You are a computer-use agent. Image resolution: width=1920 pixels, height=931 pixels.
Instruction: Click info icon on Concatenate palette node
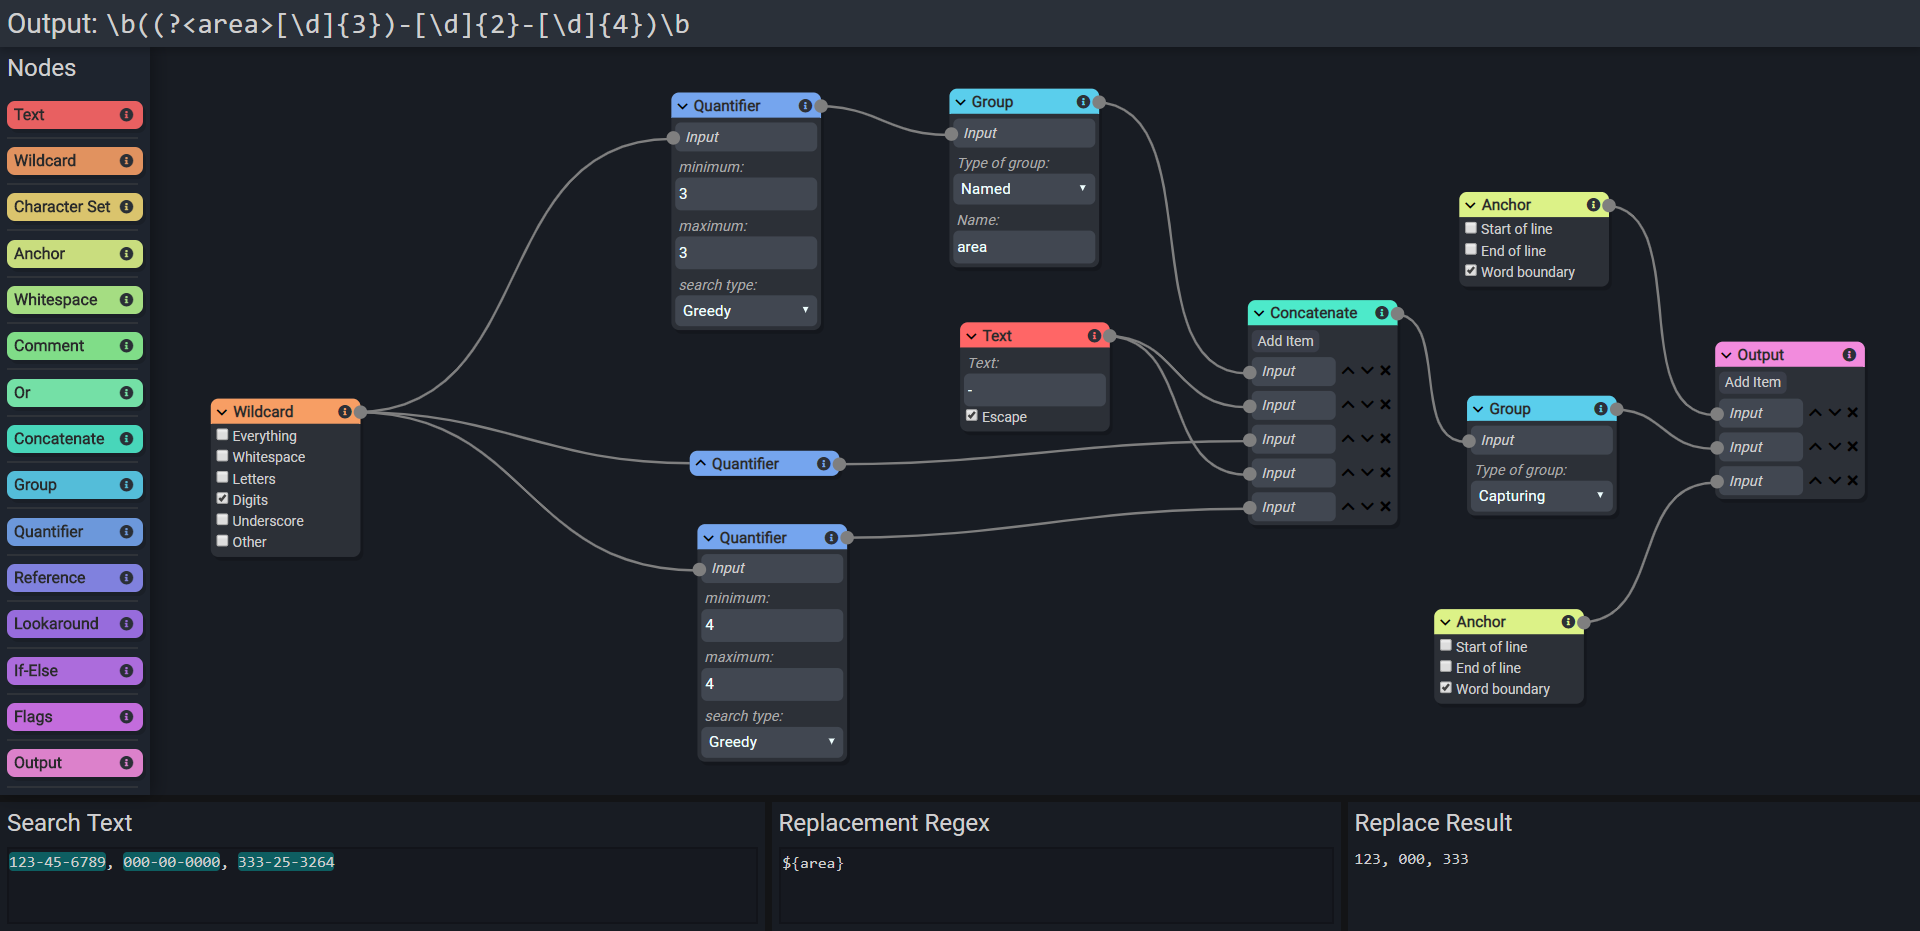pos(126,439)
